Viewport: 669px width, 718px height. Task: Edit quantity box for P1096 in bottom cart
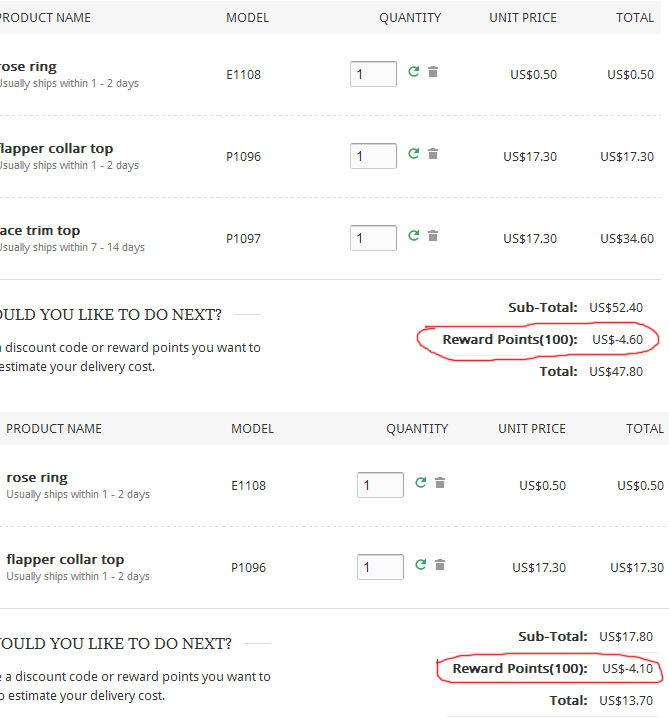point(380,567)
